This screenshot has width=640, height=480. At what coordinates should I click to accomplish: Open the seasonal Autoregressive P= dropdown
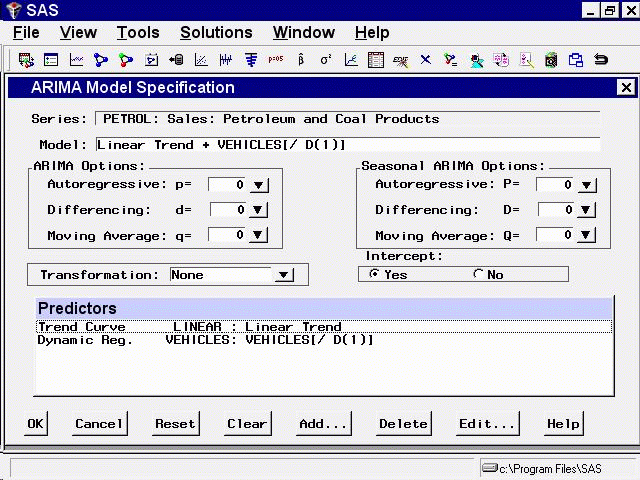tap(587, 185)
